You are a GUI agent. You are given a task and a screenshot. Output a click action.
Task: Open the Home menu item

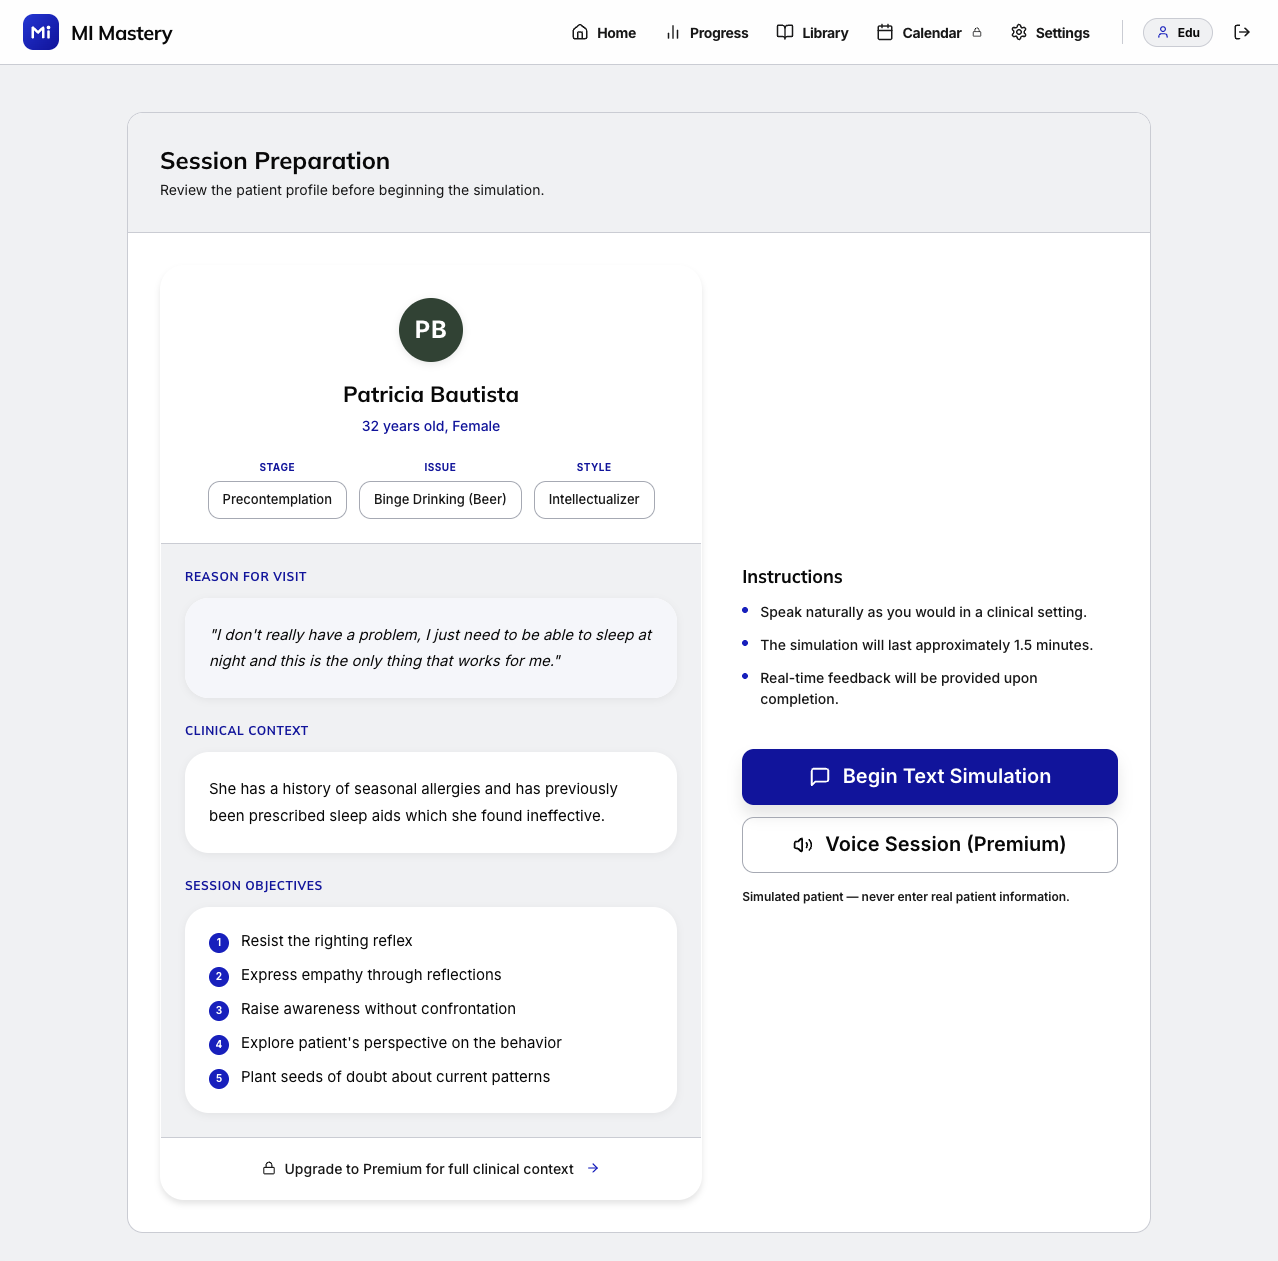(x=604, y=32)
